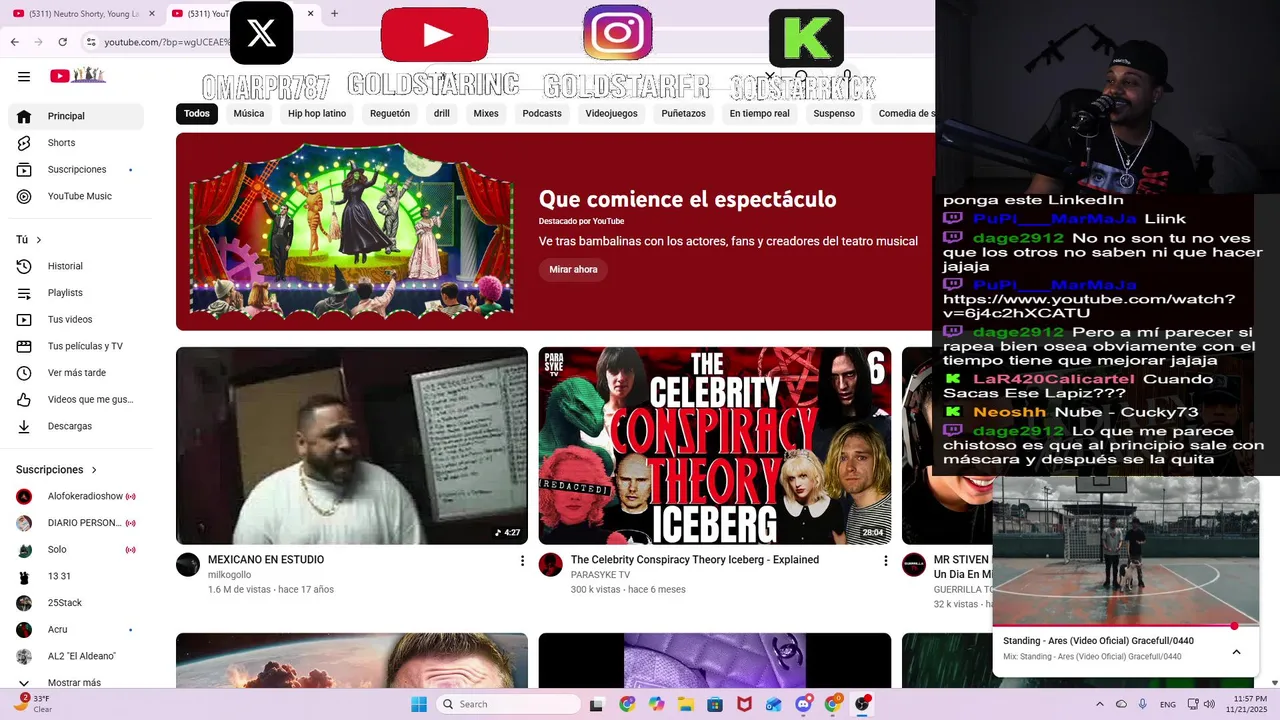Select the Hip hop latino chip

tap(317, 114)
